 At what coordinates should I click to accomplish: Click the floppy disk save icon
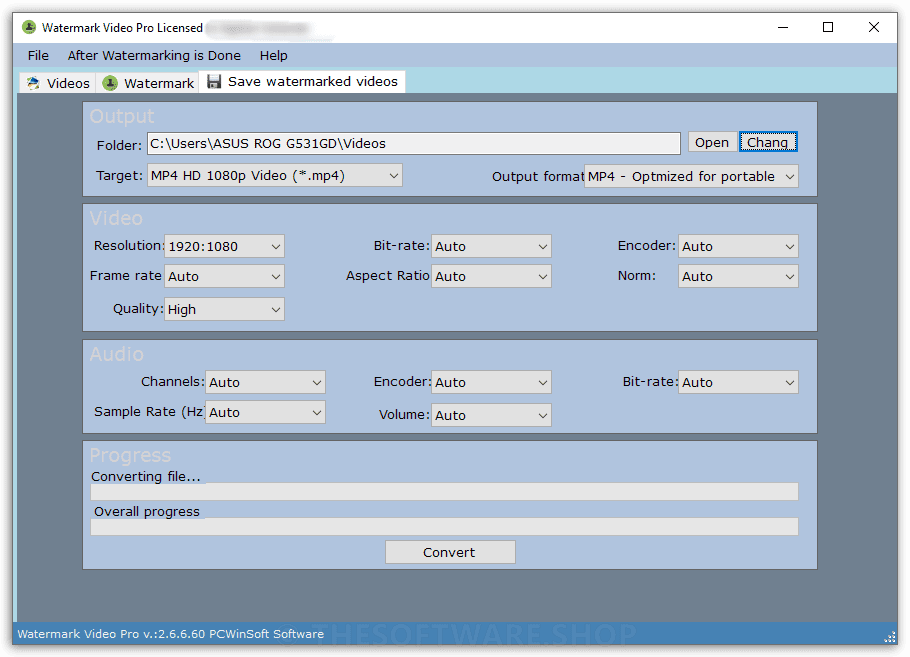[x=214, y=81]
